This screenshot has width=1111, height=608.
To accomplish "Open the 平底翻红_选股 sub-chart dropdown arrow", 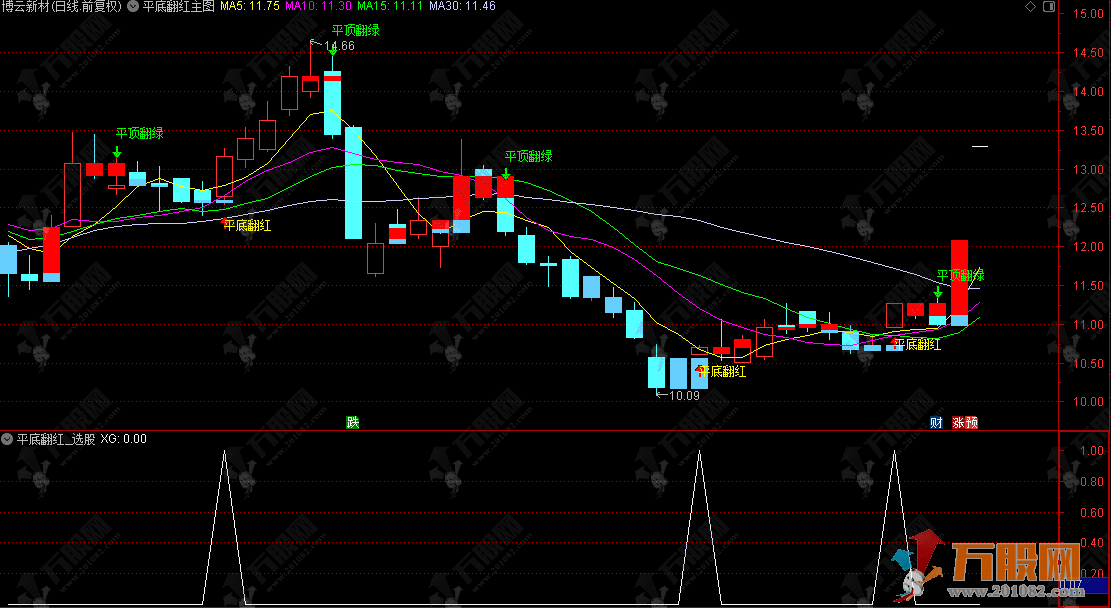I will coord(7,439).
